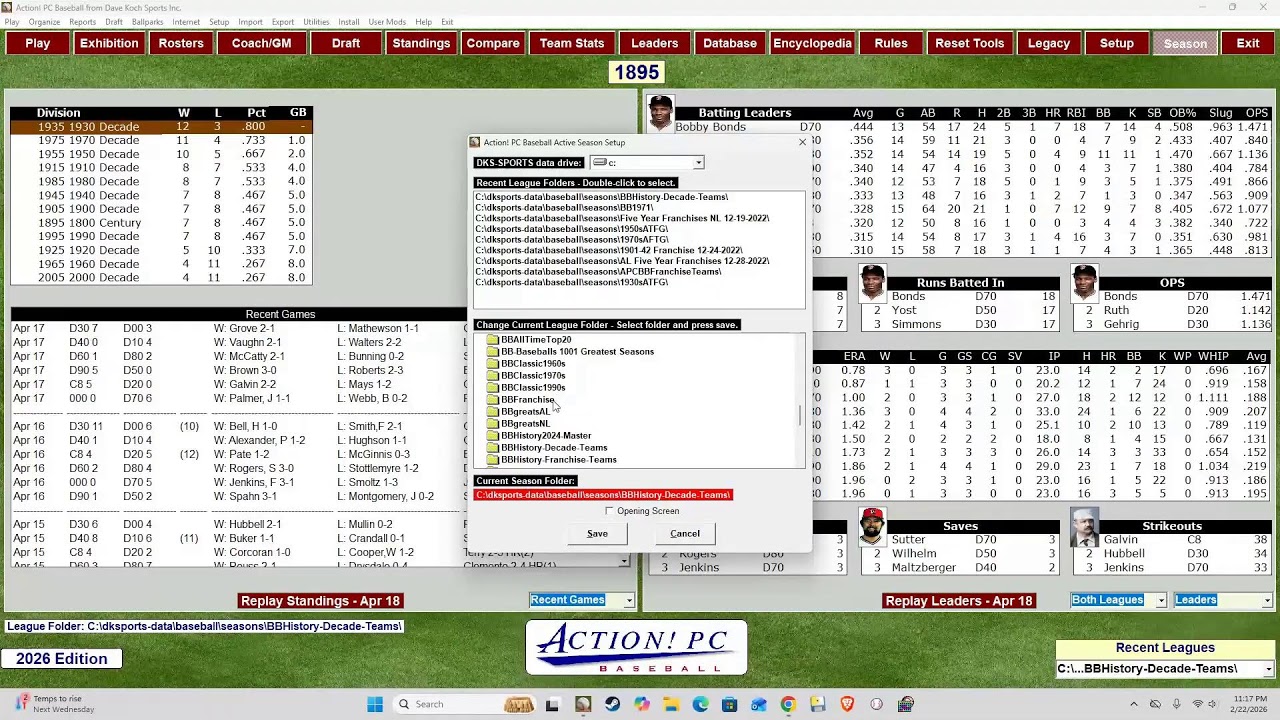Show hidden system tray icons
1280x720 pixels.
[1133, 704]
